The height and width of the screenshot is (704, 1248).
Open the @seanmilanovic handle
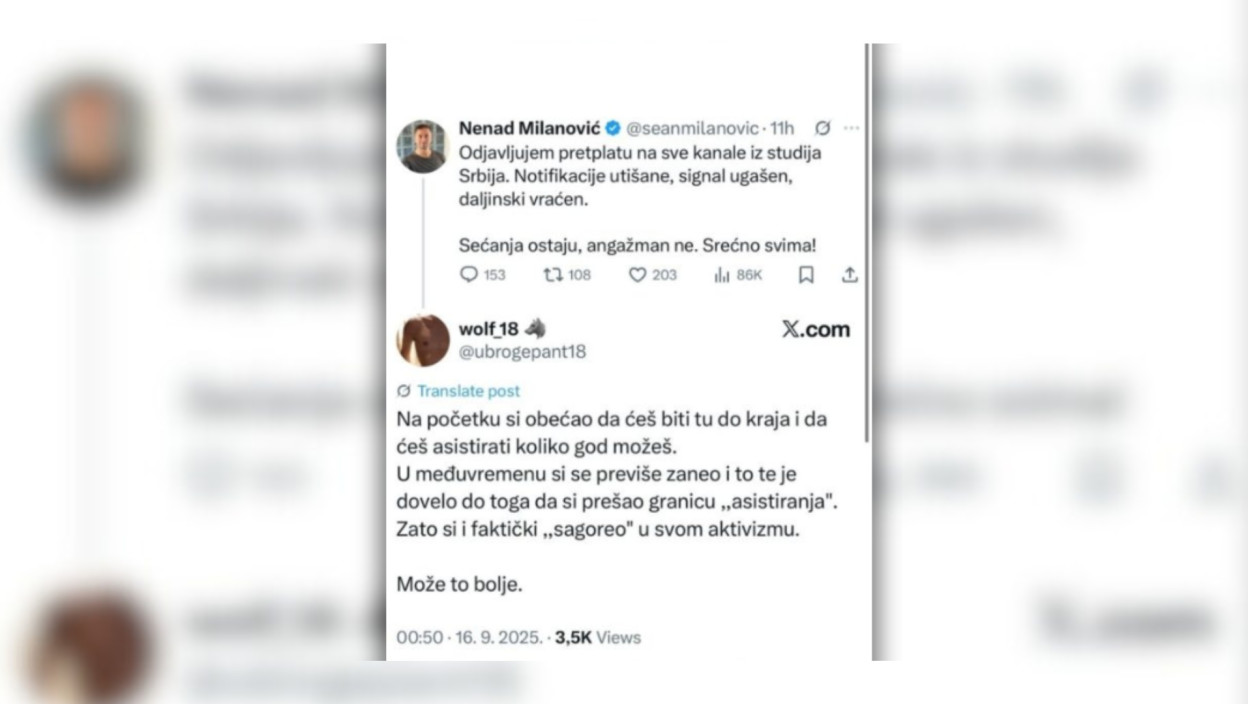[x=693, y=128]
